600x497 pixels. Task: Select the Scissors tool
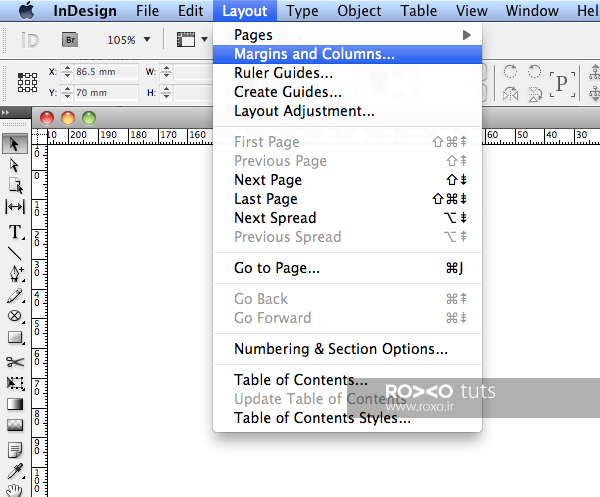coord(15,362)
